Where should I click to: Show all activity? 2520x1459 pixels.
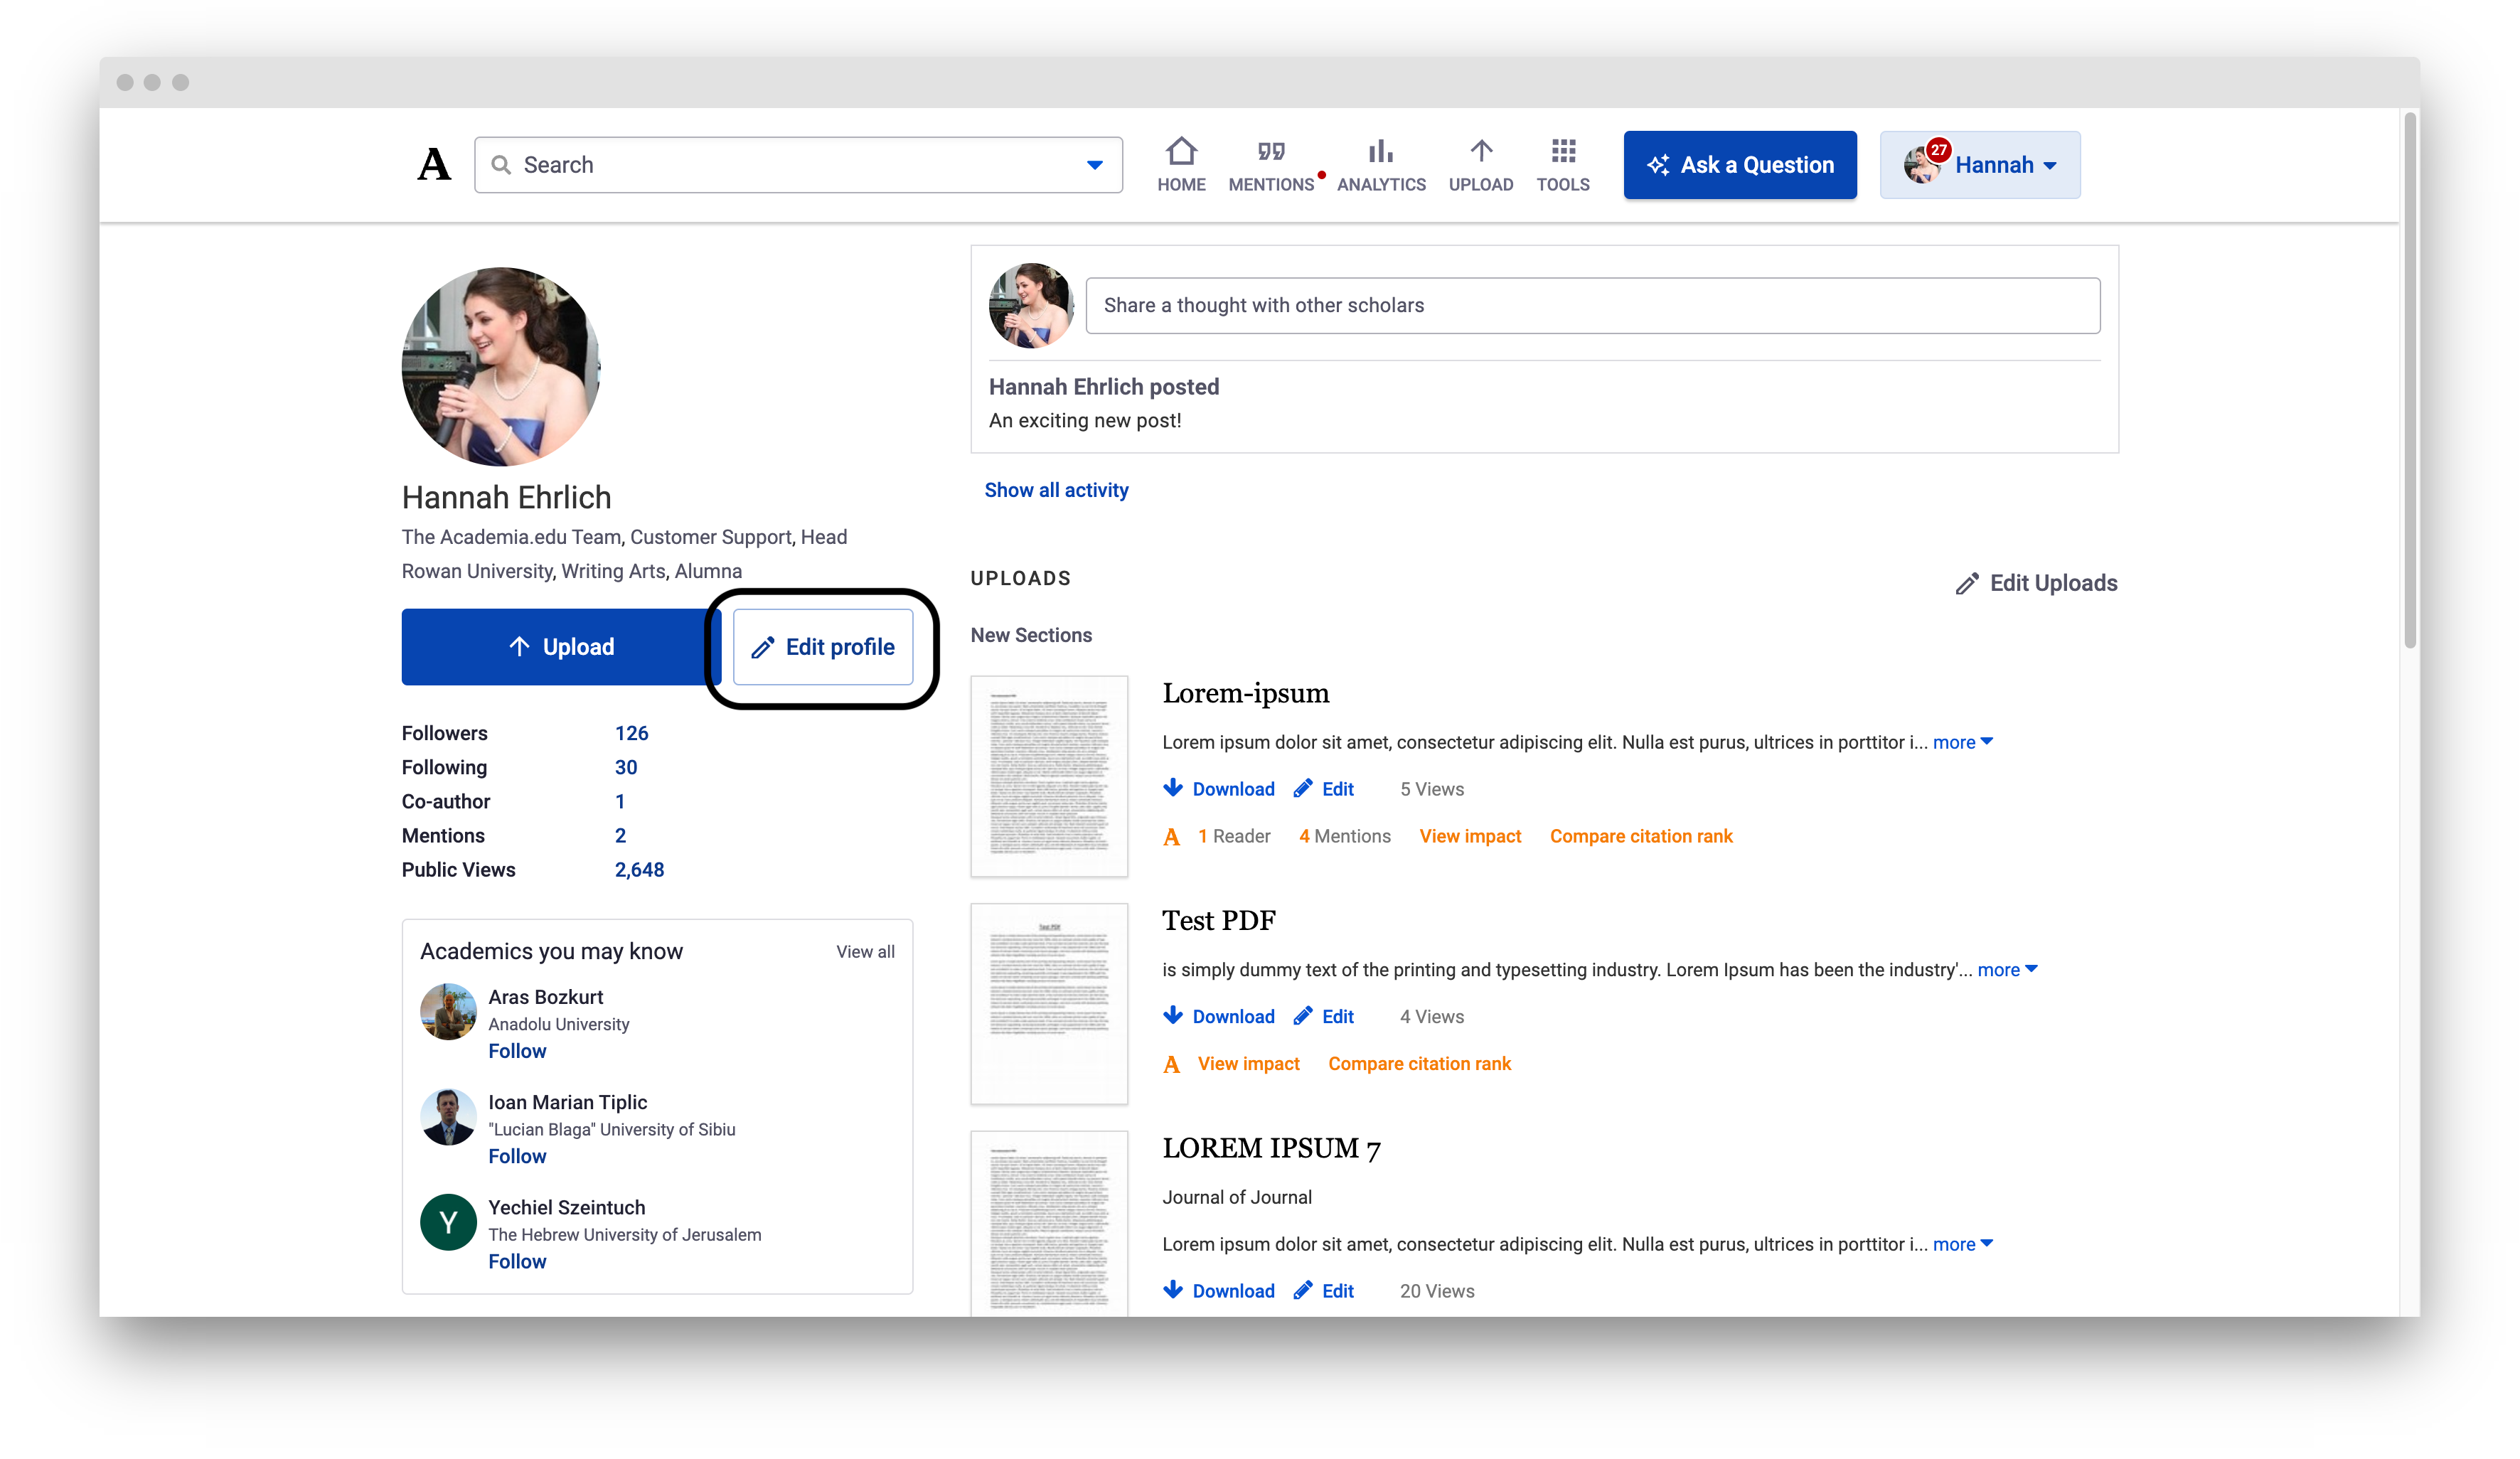(x=1056, y=489)
